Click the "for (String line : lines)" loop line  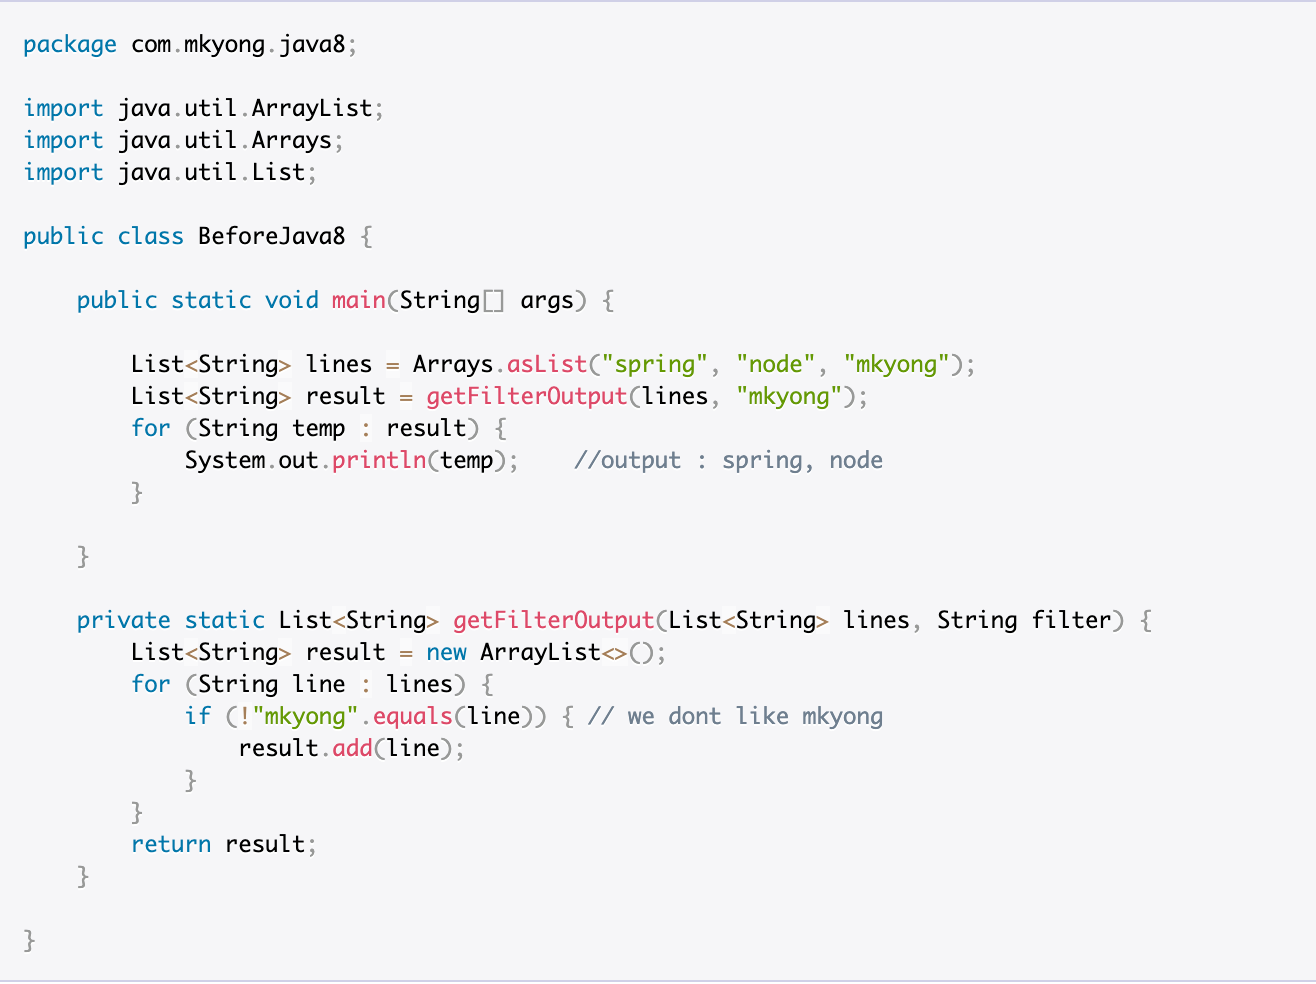[x=312, y=685]
